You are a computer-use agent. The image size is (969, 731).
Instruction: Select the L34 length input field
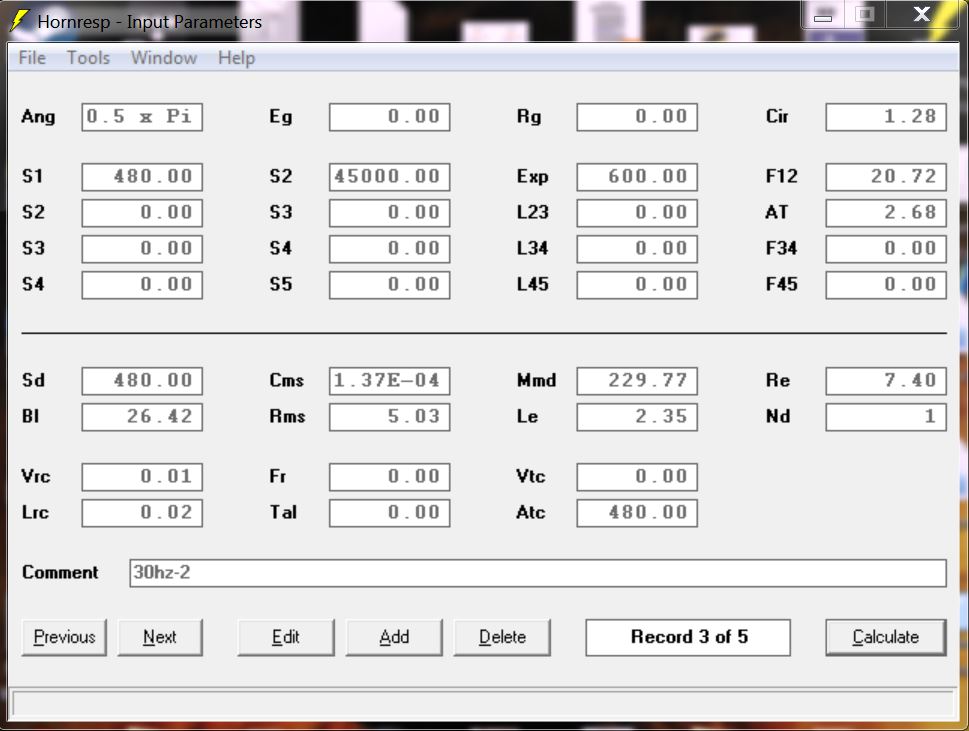pyautogui.click(x=637, y=248)
